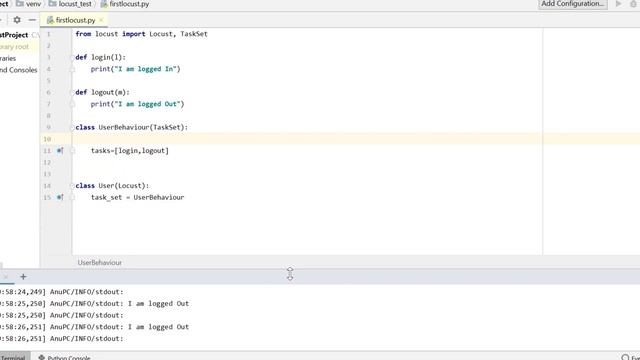Viewport: 640px width, 360px height.
Task: Open the Add Configuration dropdown
Action: click(x=573, y=4)
